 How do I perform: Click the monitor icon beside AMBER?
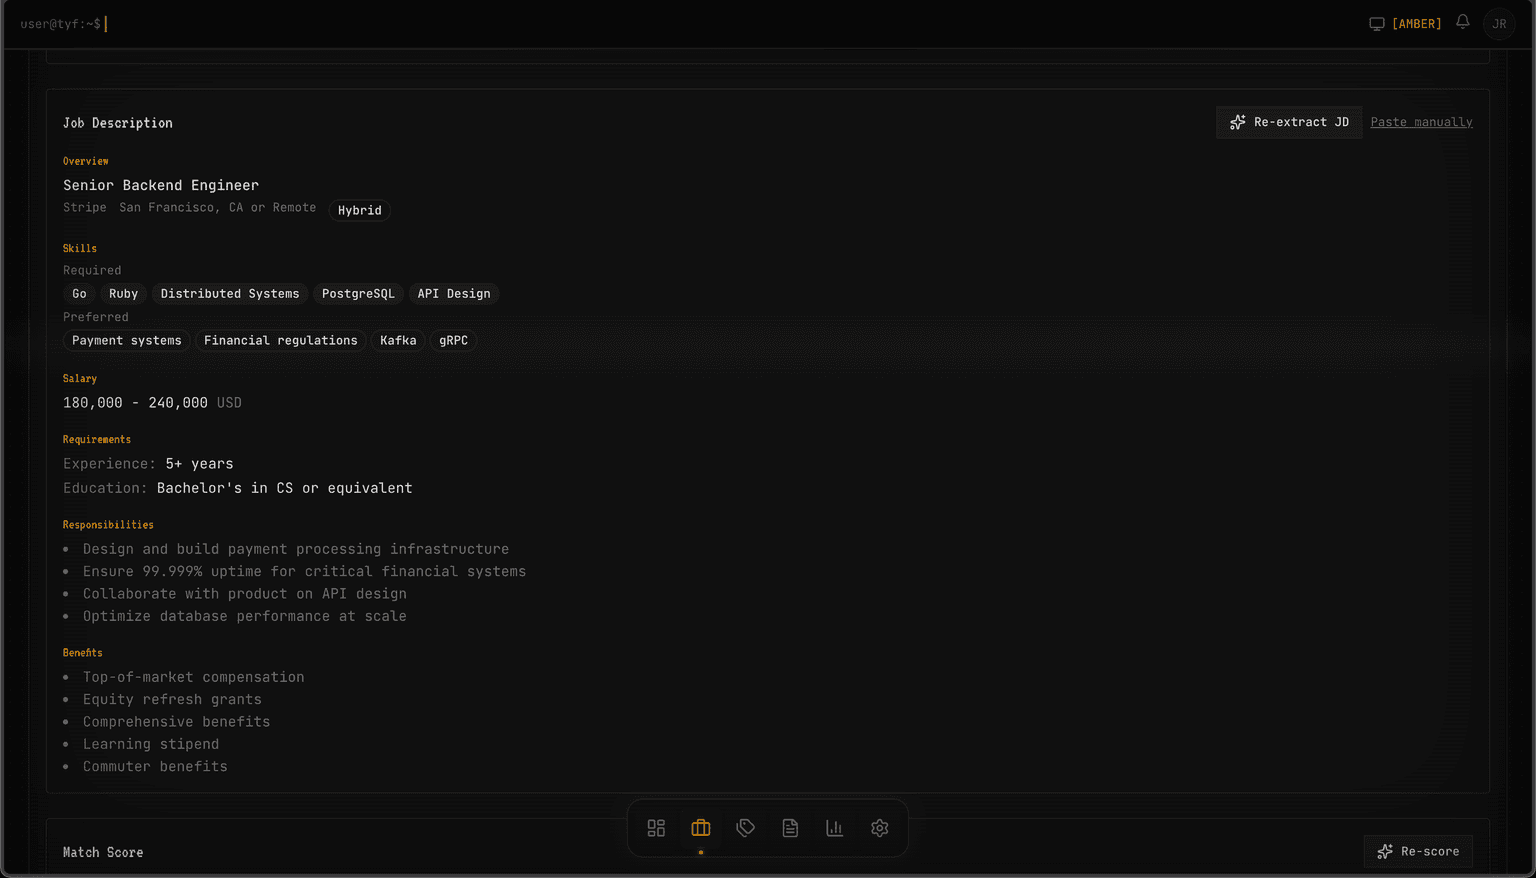tap(1377, 24)
